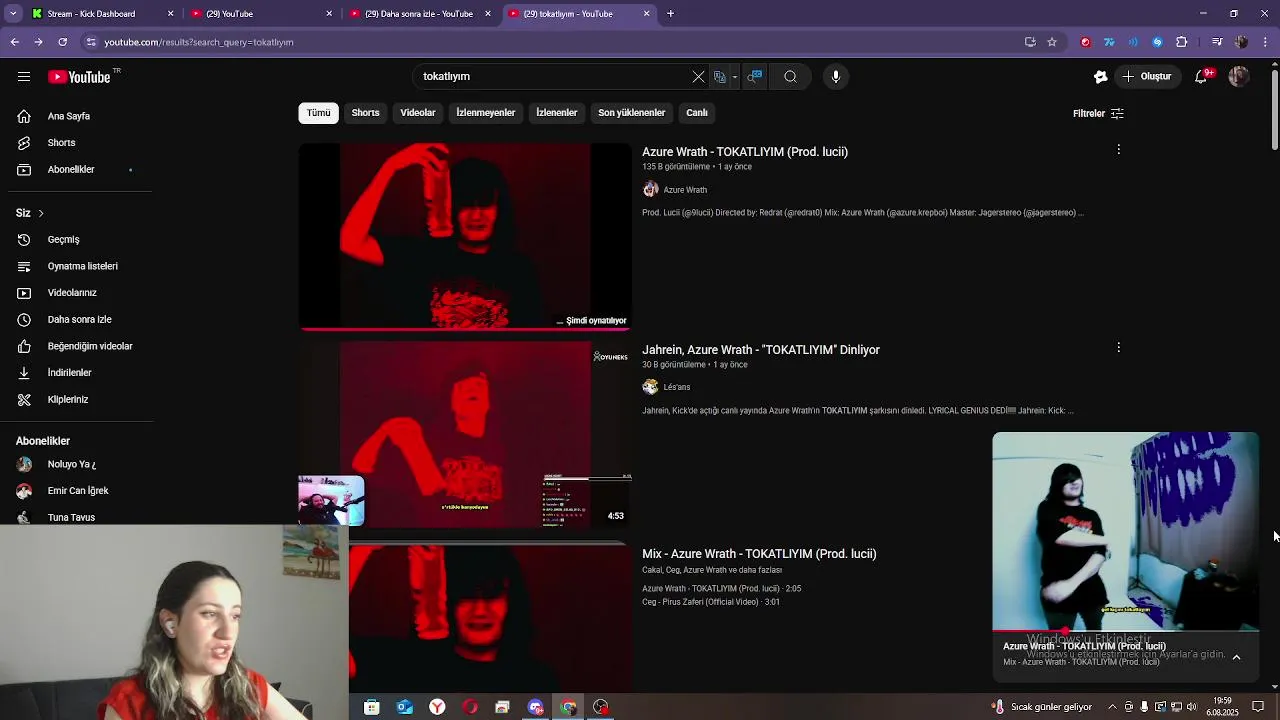1280x720 pixels.
Task: Open a new browser tab with plus
Action: pyautogui.click(x=670, y=14)
